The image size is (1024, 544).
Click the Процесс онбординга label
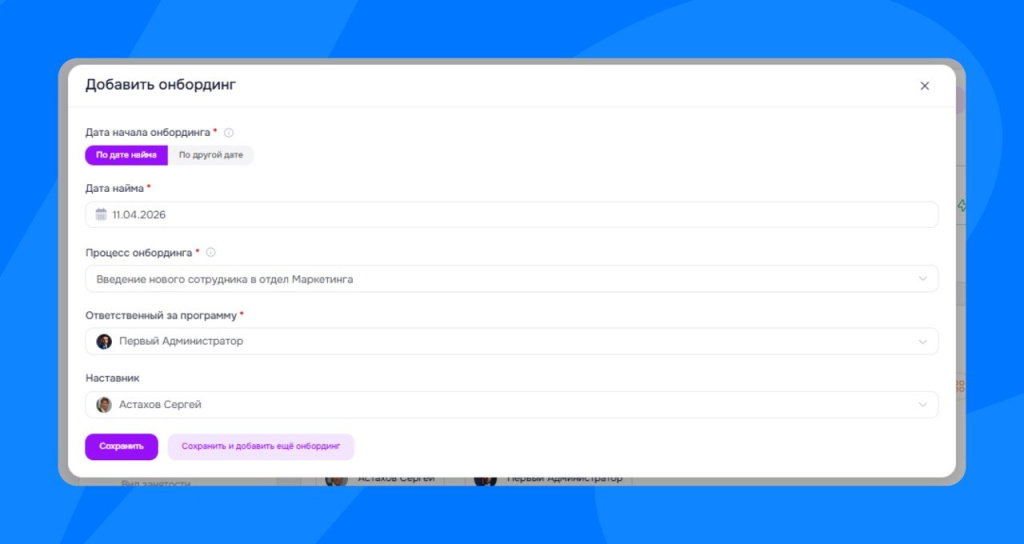click(x=138, y=253)
